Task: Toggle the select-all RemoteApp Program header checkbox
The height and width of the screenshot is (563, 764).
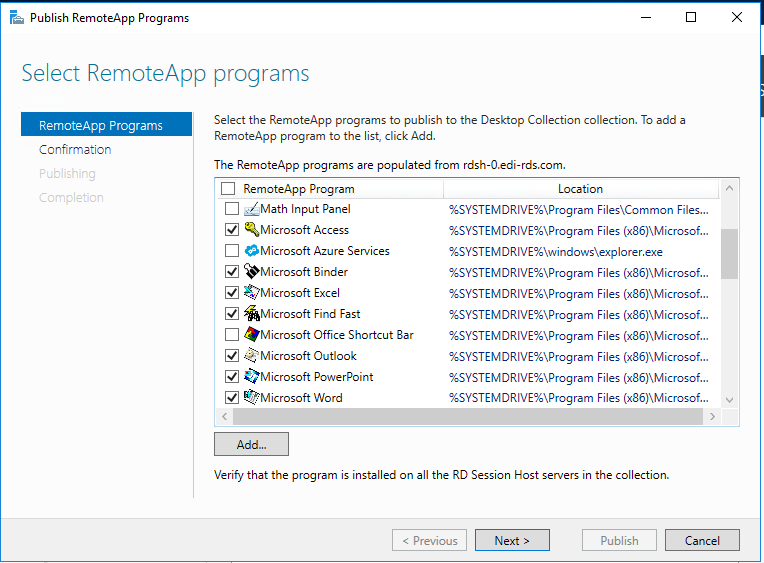Action: (228, 188)
